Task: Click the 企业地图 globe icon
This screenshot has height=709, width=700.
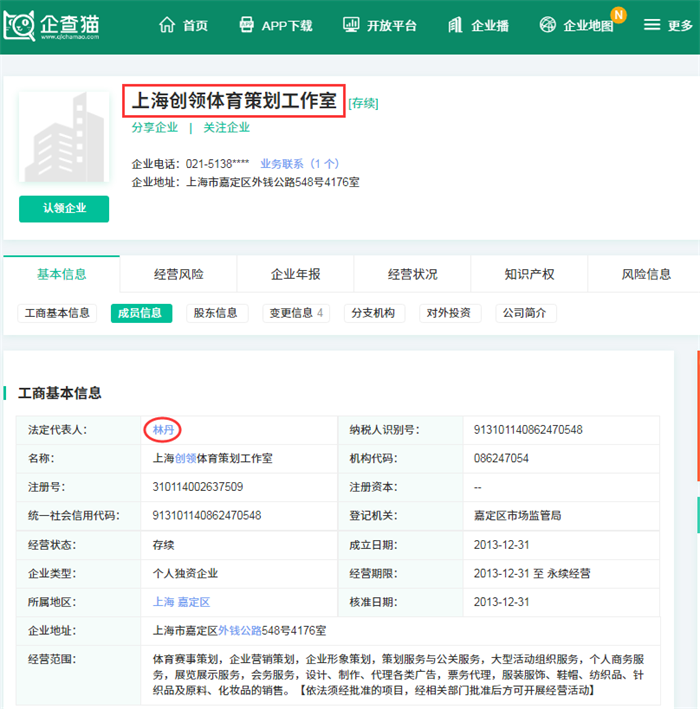Action: pyautogui.click(x=548, y=25)
